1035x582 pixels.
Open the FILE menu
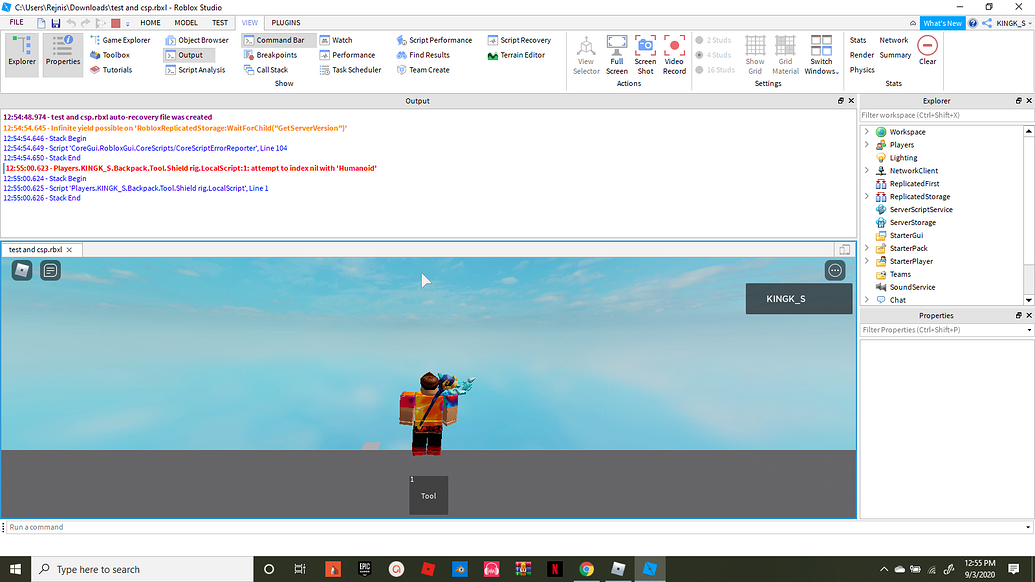[17, 22]
